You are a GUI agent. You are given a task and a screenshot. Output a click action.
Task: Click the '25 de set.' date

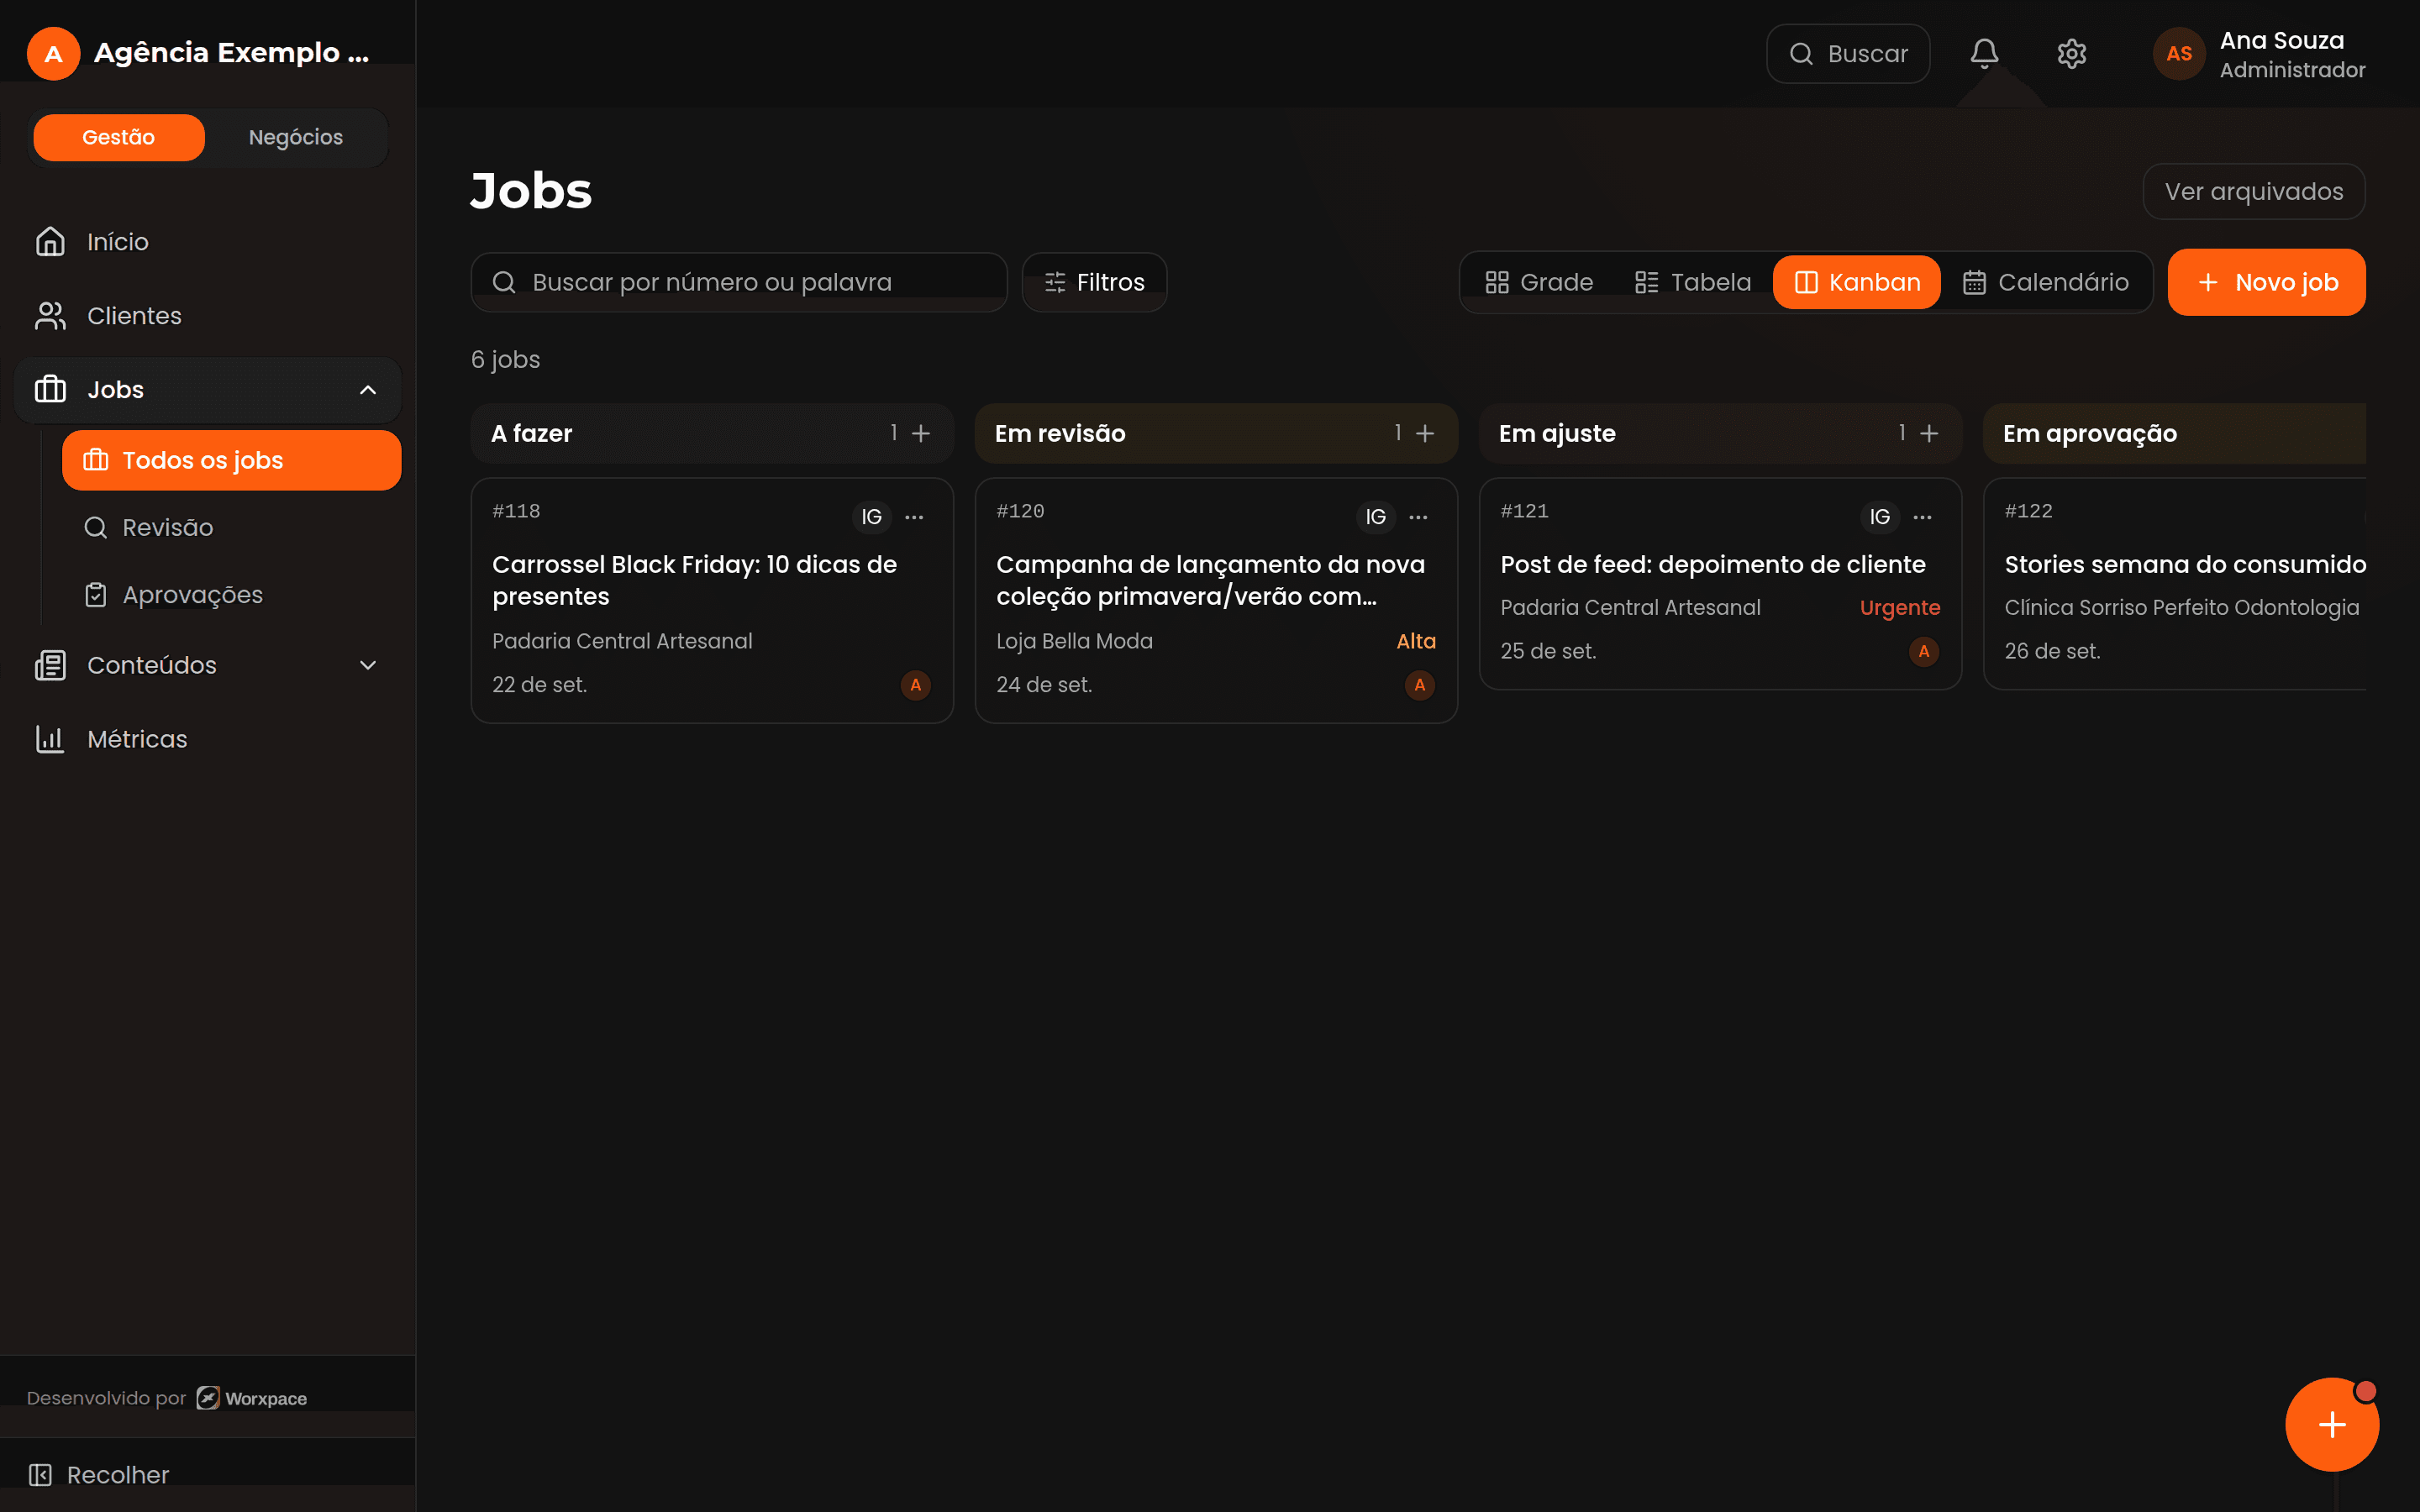click(x=1548, y=652)
